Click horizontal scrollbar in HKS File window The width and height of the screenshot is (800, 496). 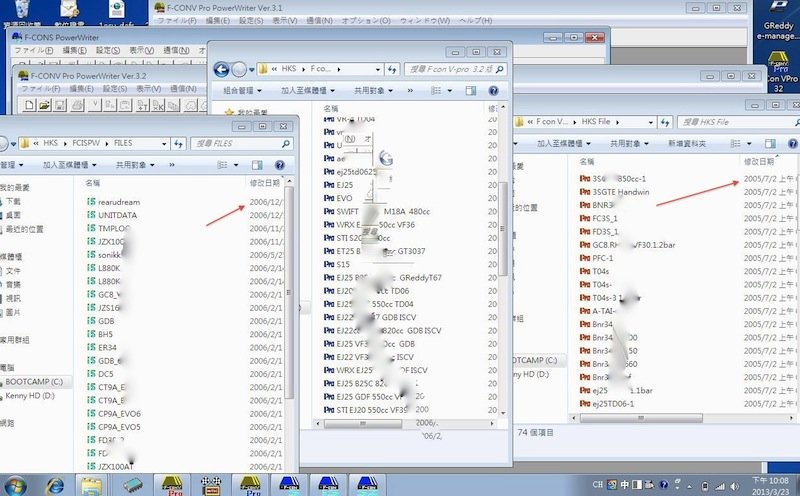641,418
